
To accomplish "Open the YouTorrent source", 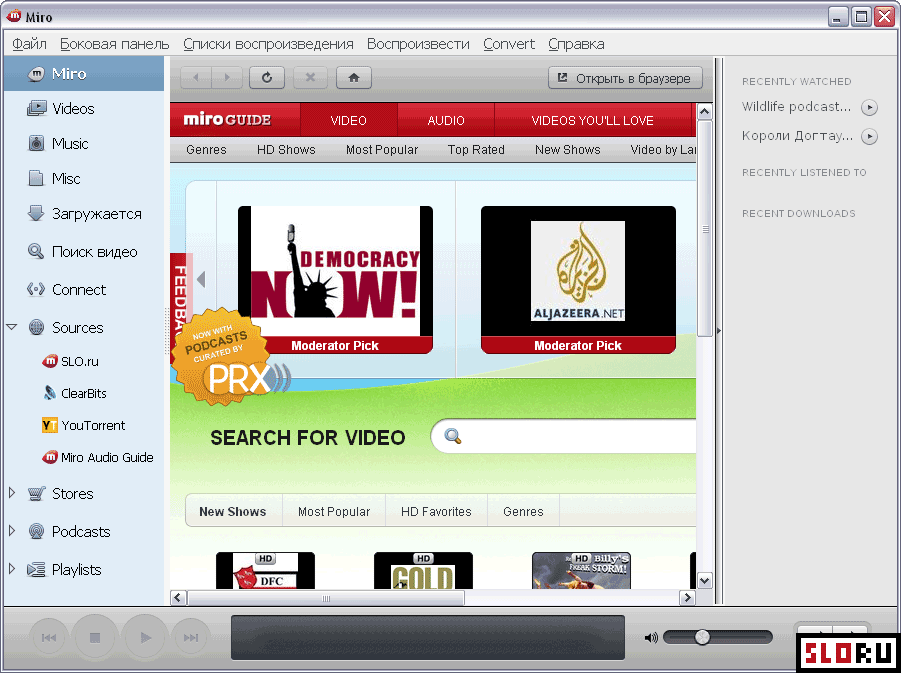I will 83,425.
